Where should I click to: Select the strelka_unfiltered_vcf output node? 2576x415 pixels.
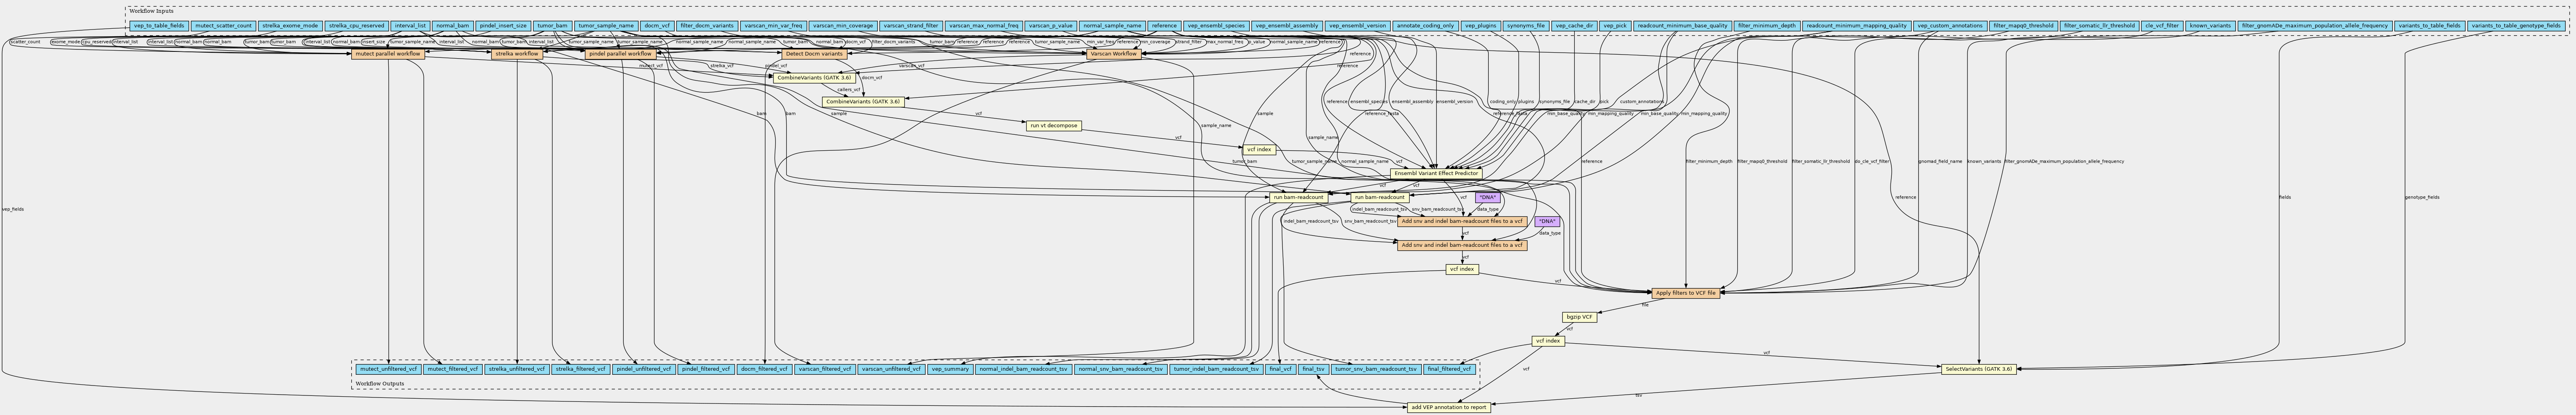(x=517, y=369)
